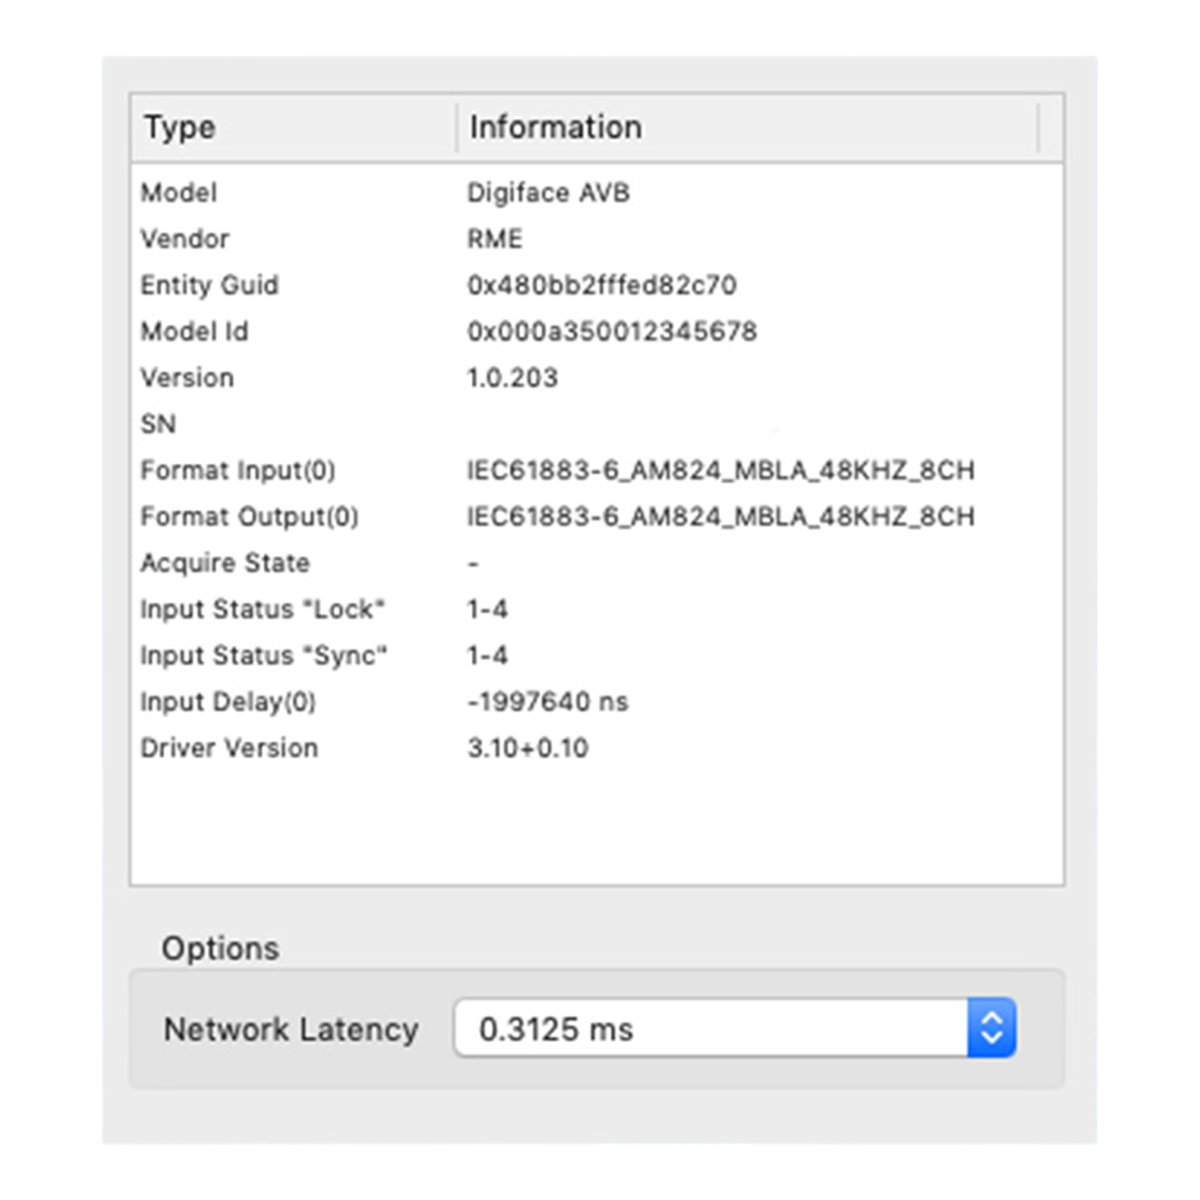
Task: Click the Entity Guid value 0x480bb2fffed82c70
Action: pyautogui.click(x=602, y=285)
